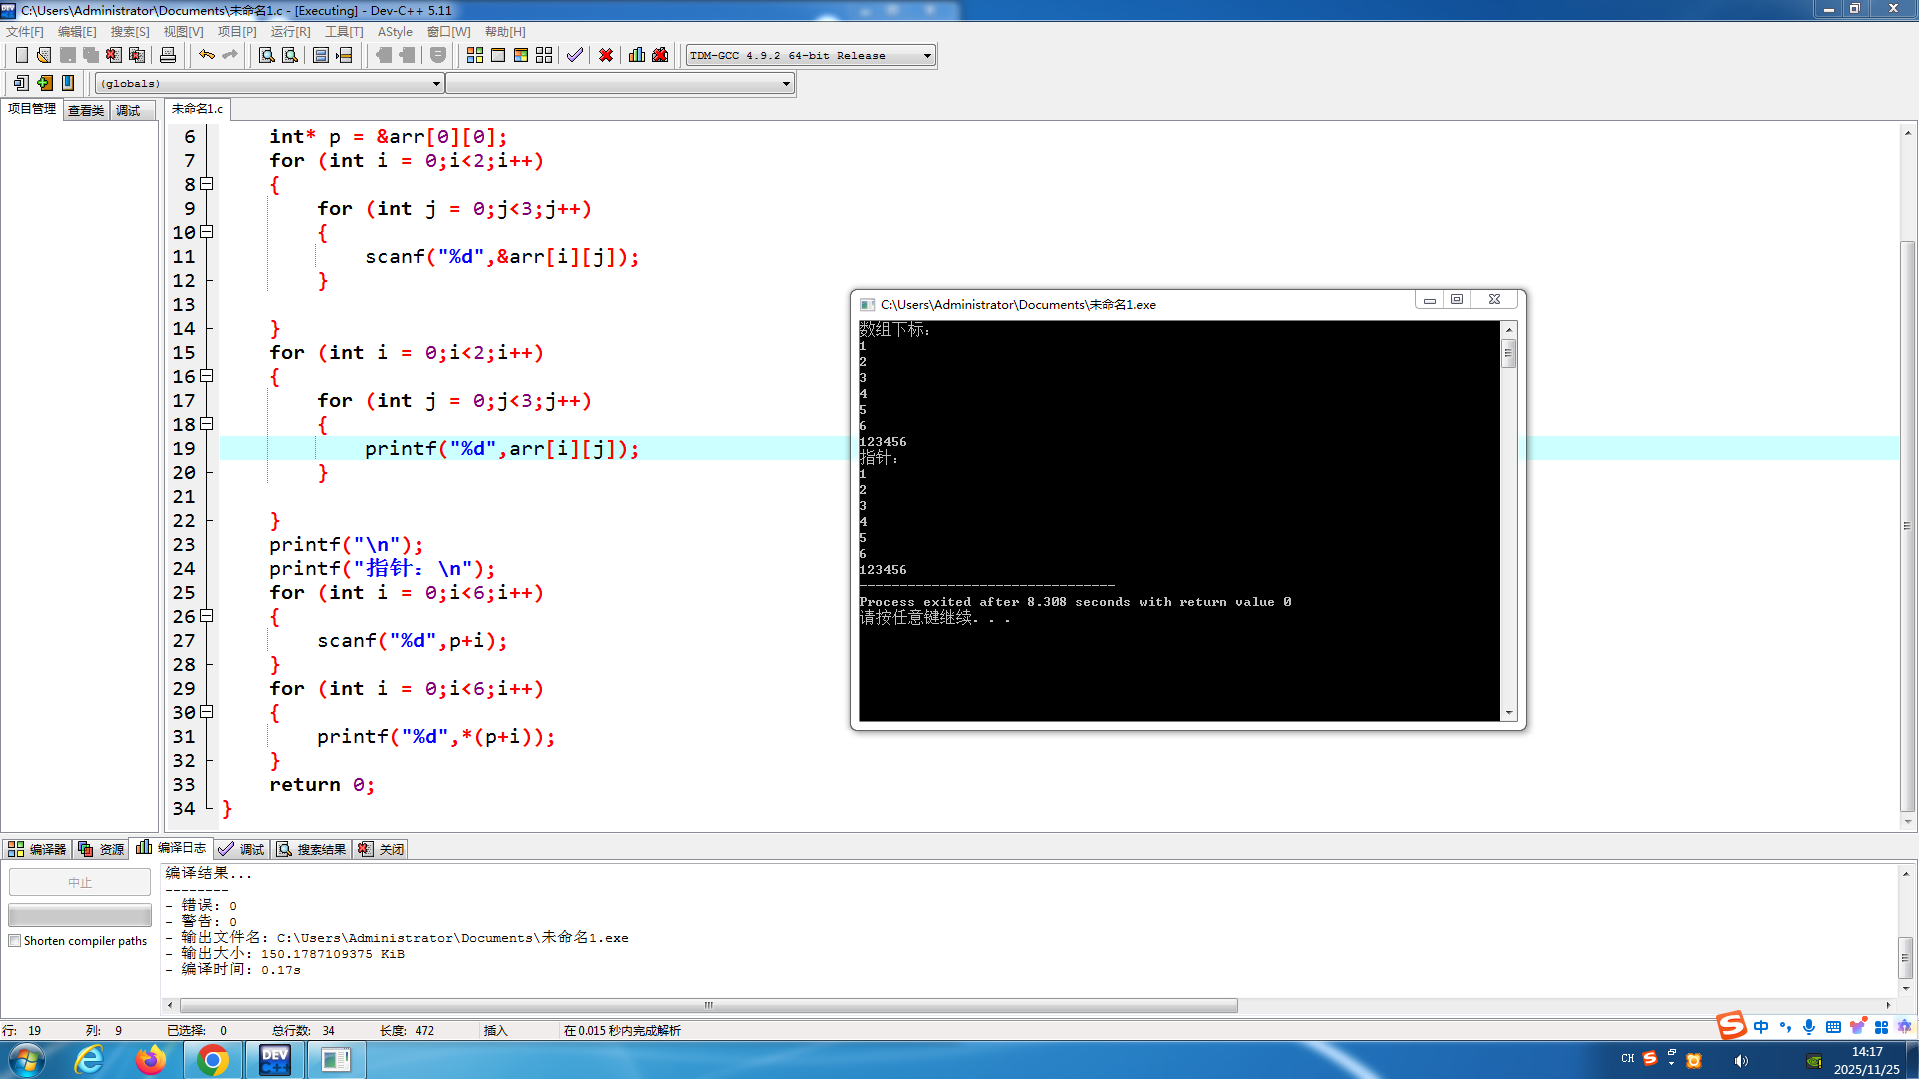Viewport: 1919px width, 1079px height.
Task: Open the 运行[R] menu
Action: click(290, 31)
